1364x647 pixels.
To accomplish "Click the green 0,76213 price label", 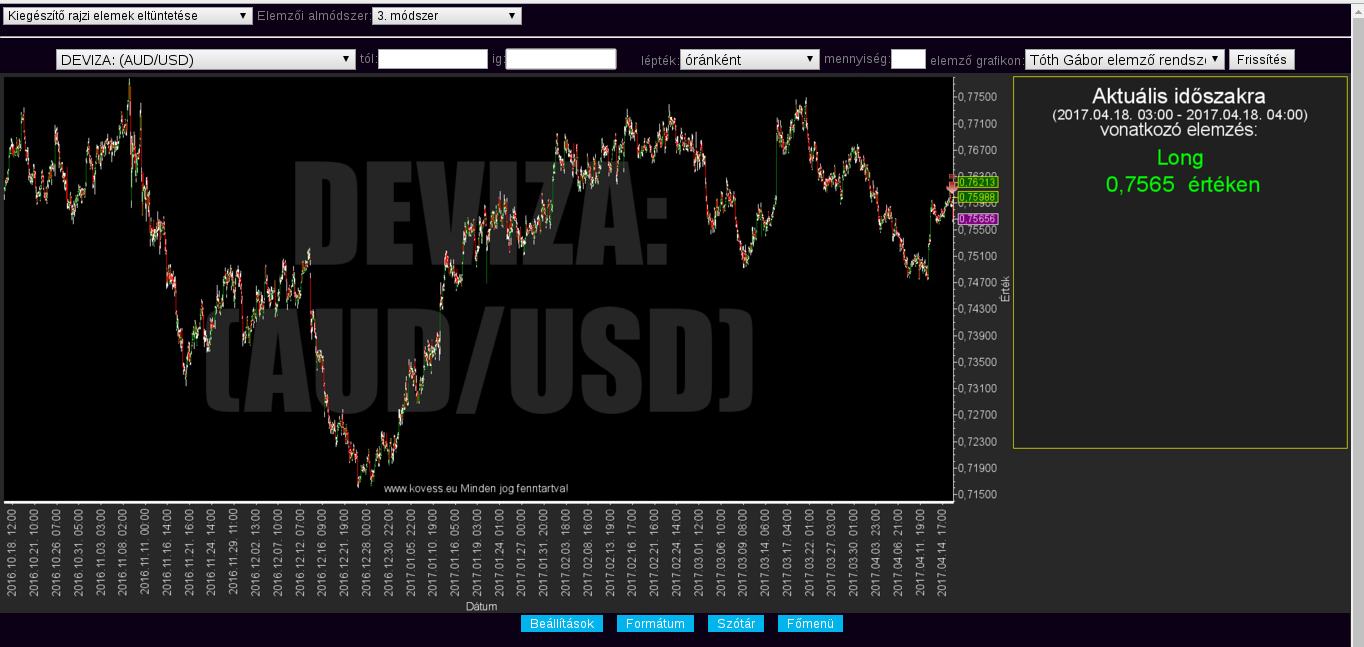I will tap(978, 182).
